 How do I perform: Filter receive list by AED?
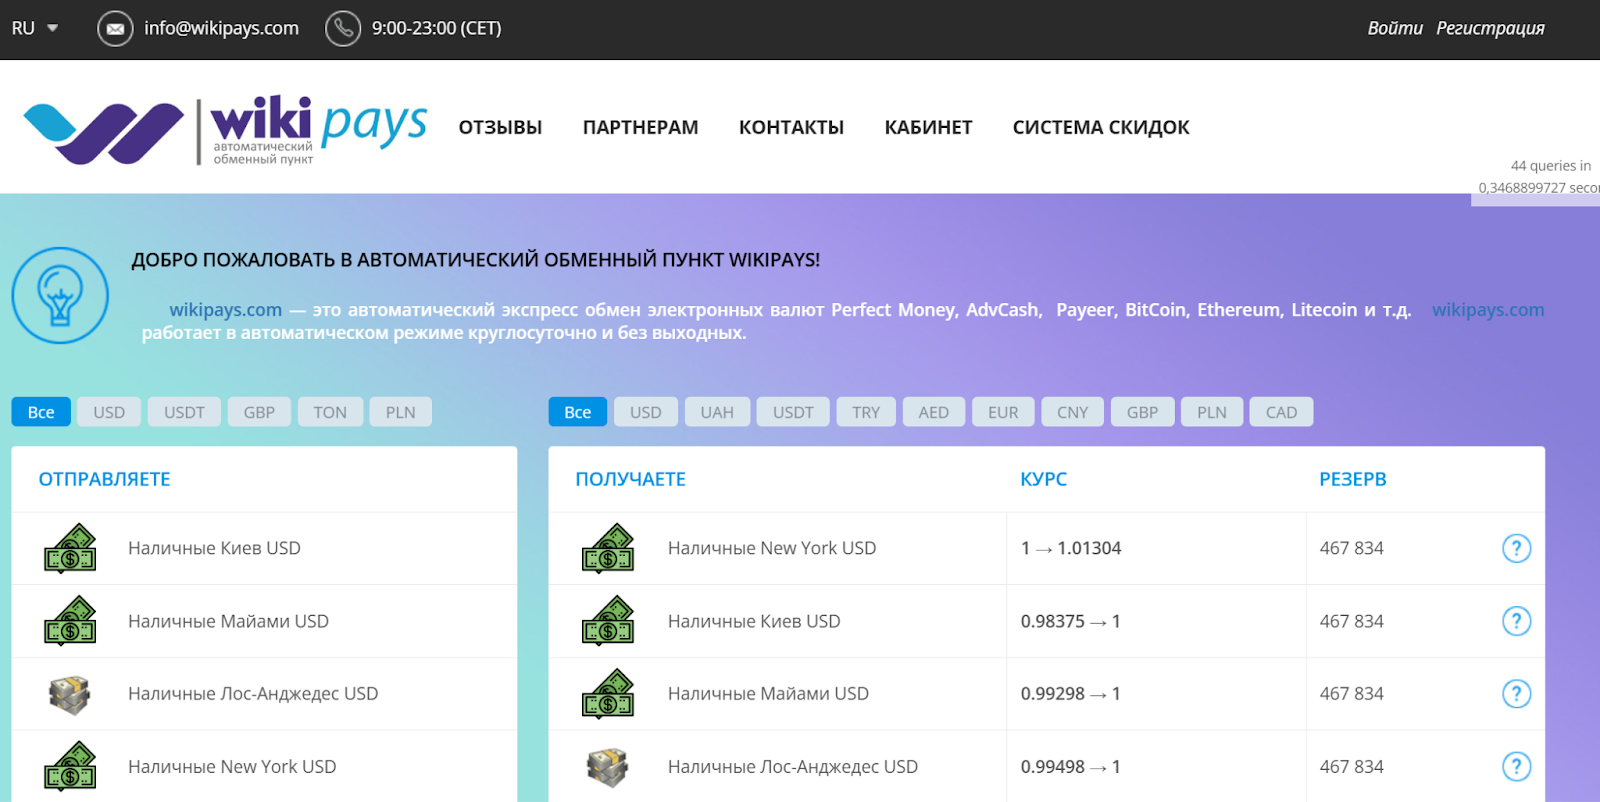(934, 412)
